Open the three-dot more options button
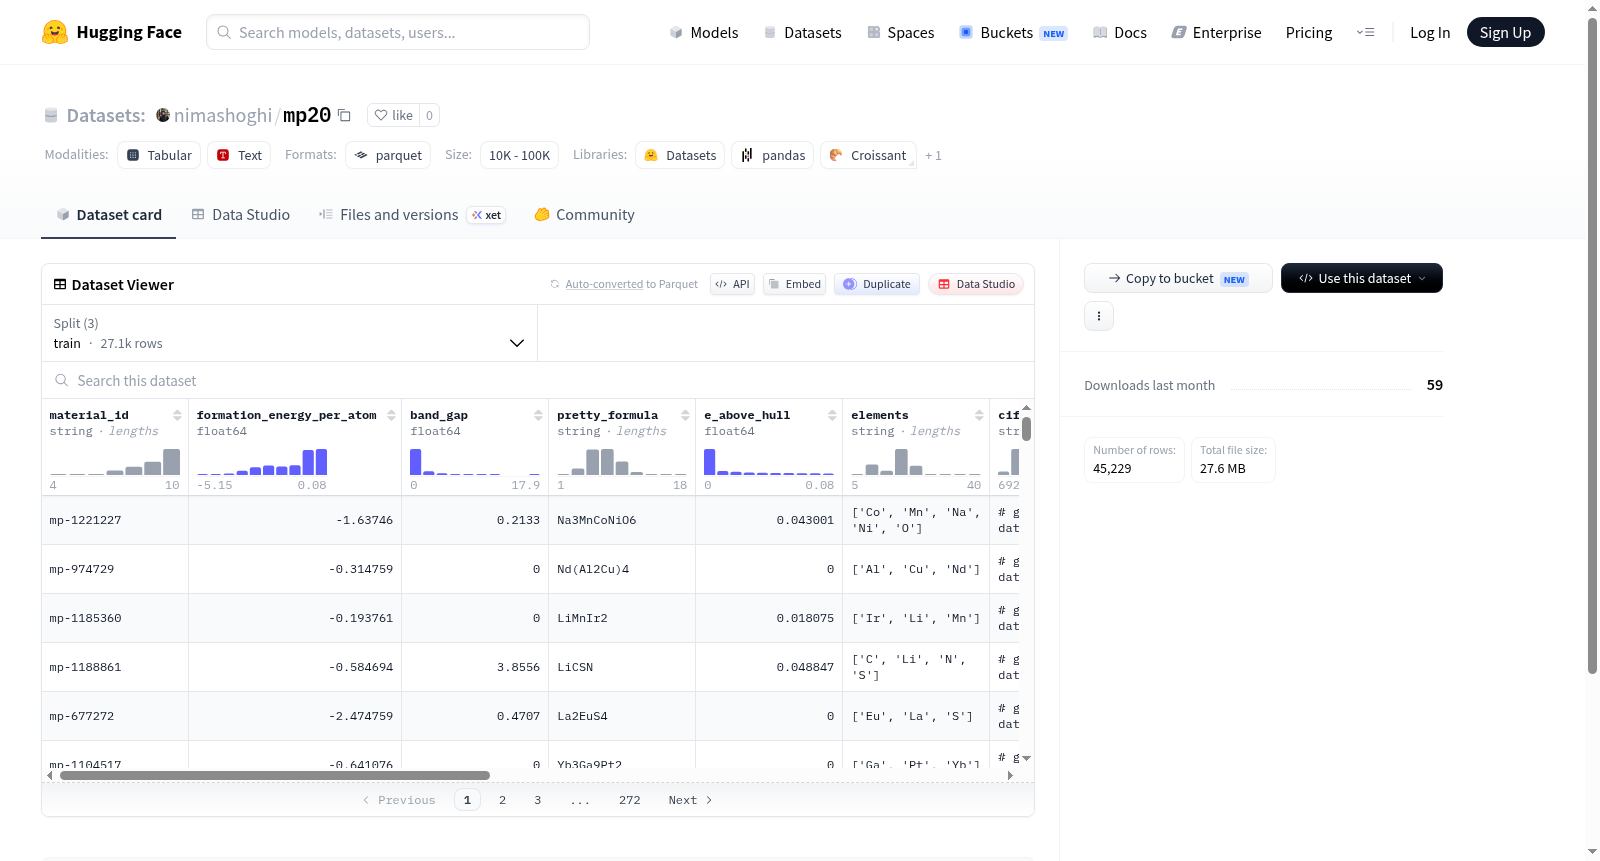Screen dimensions: 1600x861 (1099, 316)
